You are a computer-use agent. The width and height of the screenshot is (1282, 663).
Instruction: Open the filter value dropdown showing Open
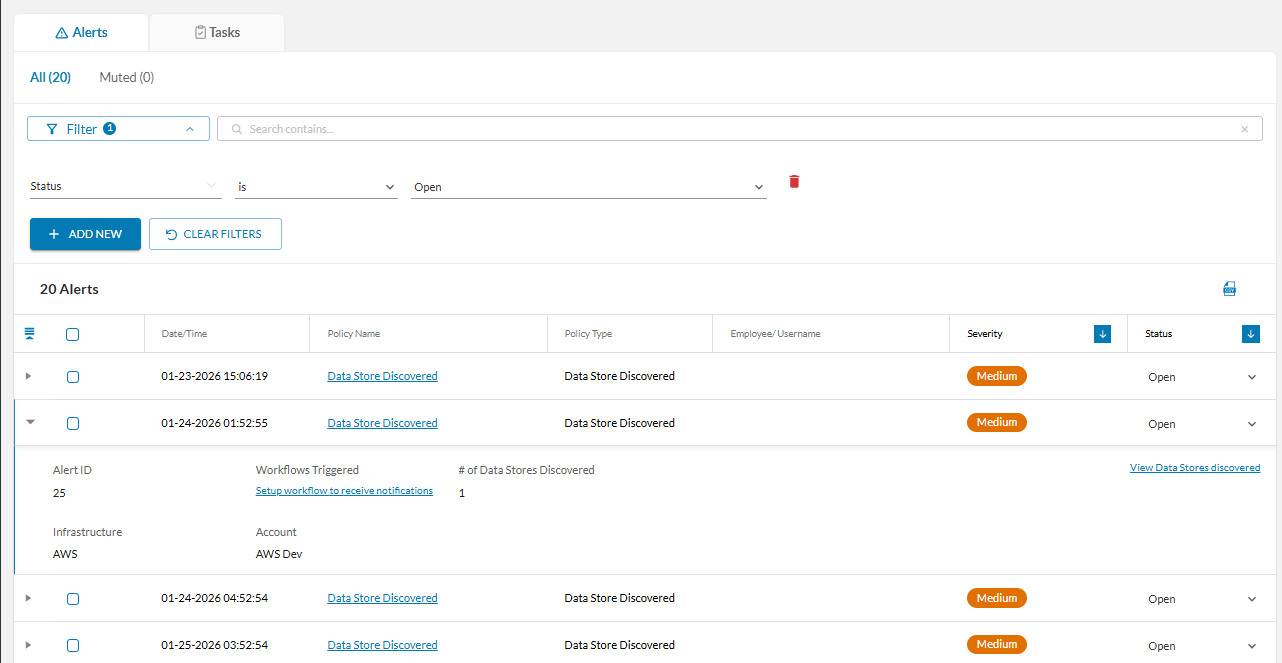pyautogui.click(x=589, y=187)
